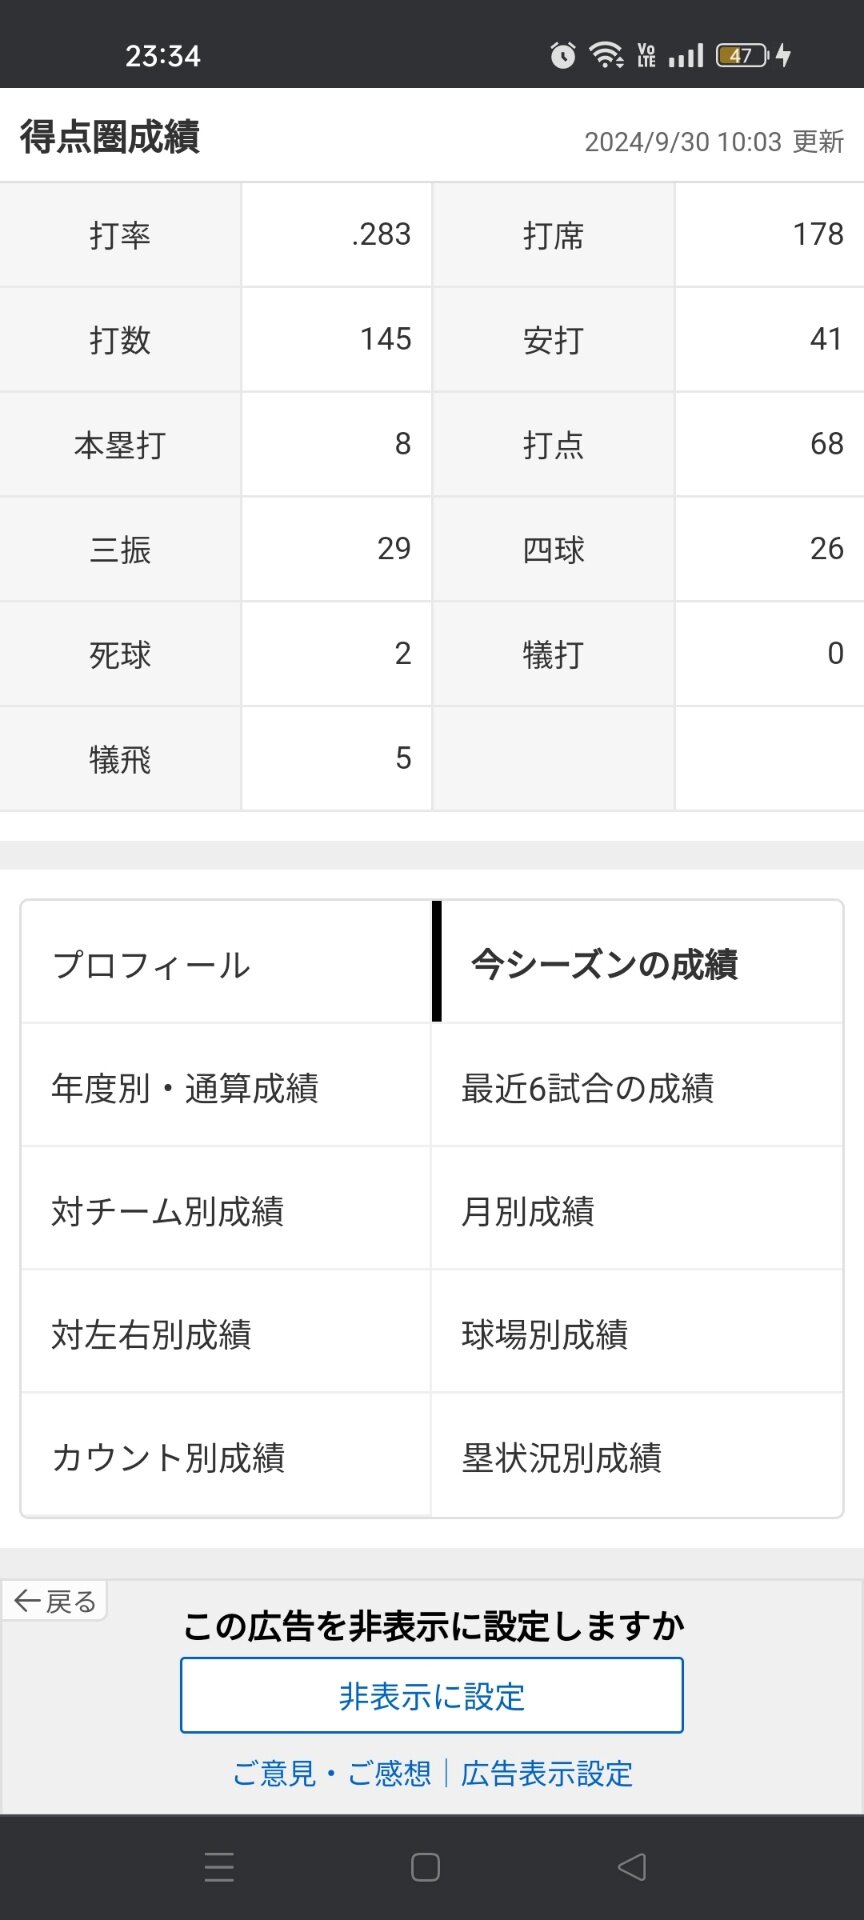
Task: Show カウント別成績 page
Action: [226, 1456]
